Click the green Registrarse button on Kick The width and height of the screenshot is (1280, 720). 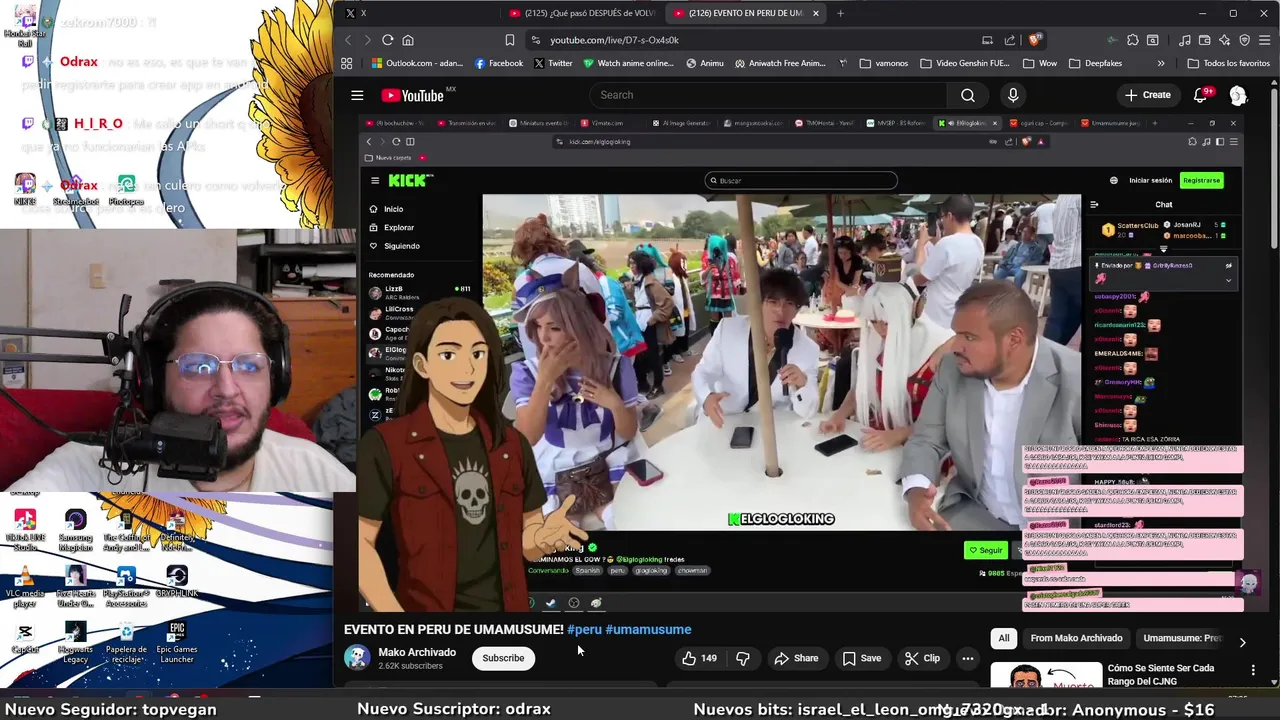click(x=1201, y=181)
